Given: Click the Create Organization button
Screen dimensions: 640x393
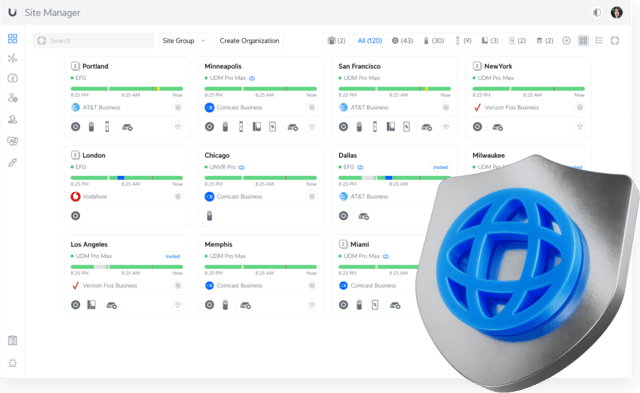Looking at the screenshot, I should tap(249, 40).
